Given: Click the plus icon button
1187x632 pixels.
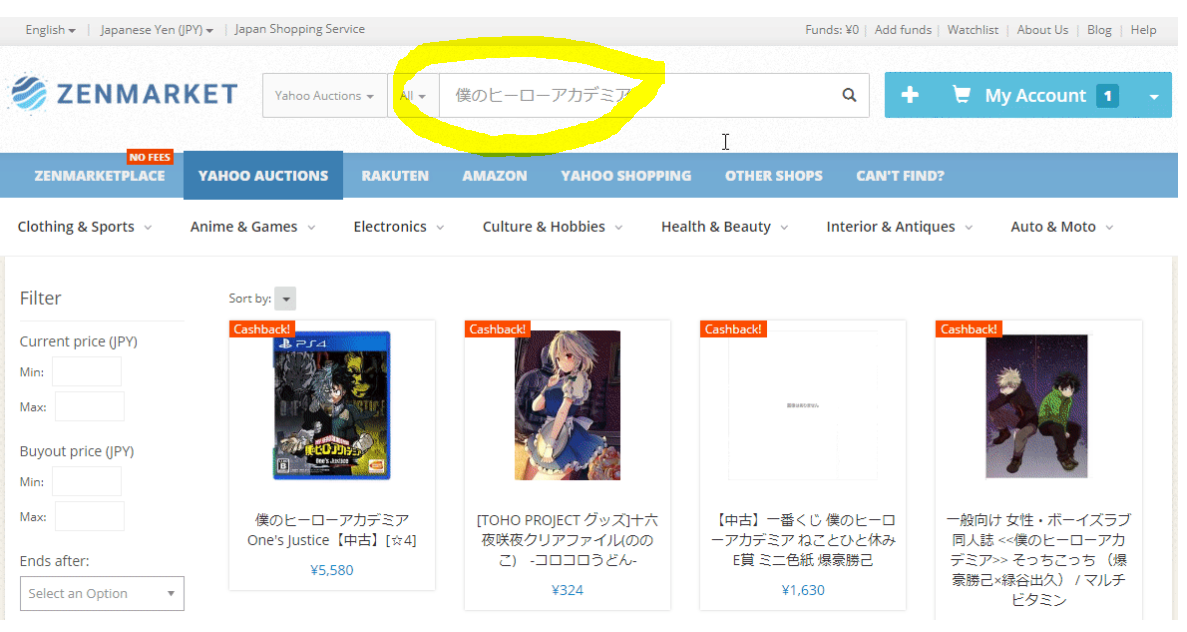Looking at the screenshot, I should pyautogui.click(x=909, y=95).
